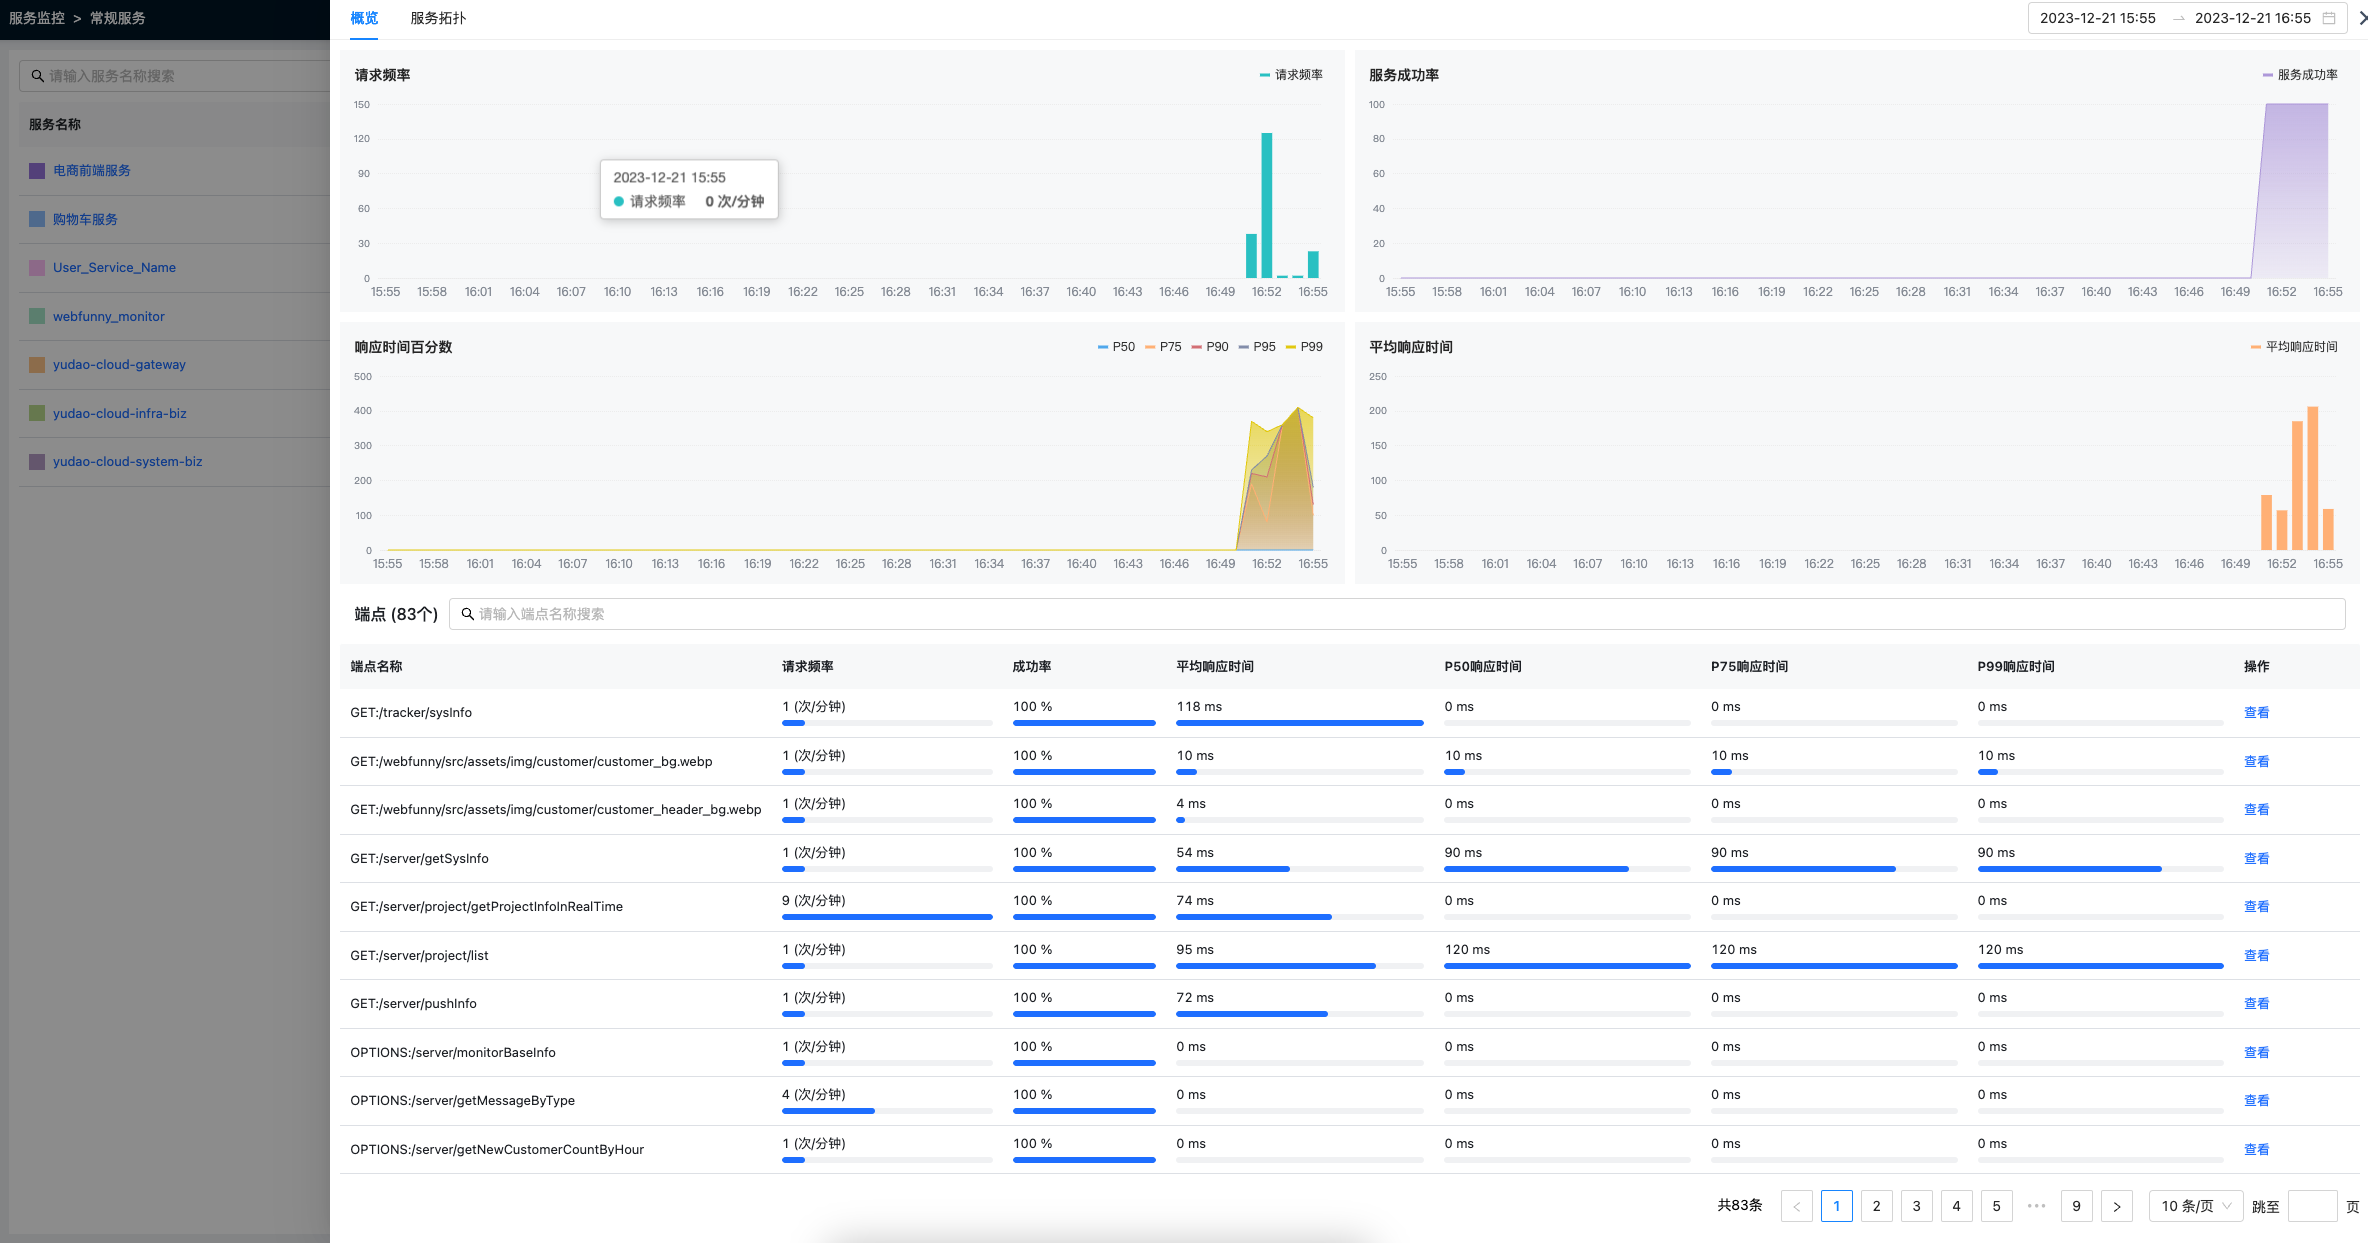
Task: Click the search icon in endpoint search box
Action: click(467, 614)
